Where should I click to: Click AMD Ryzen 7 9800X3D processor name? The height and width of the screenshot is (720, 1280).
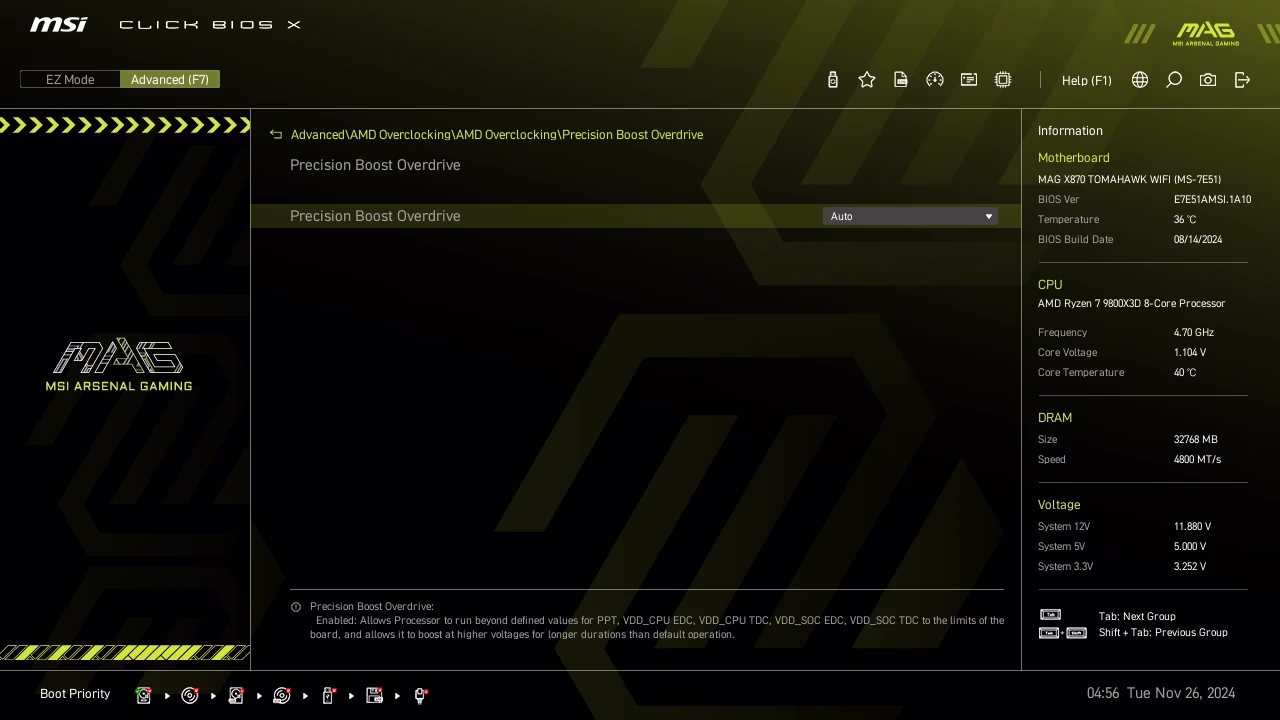[x=1131, y=304]
